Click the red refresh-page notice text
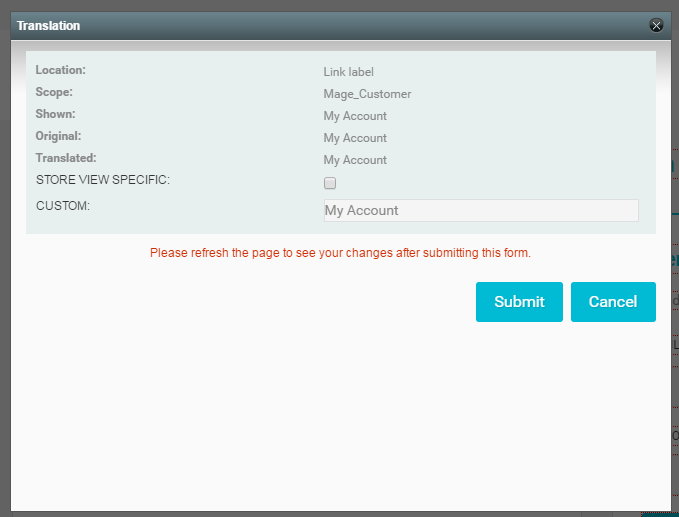Screen dimensions: 679x517 (340, 253)
